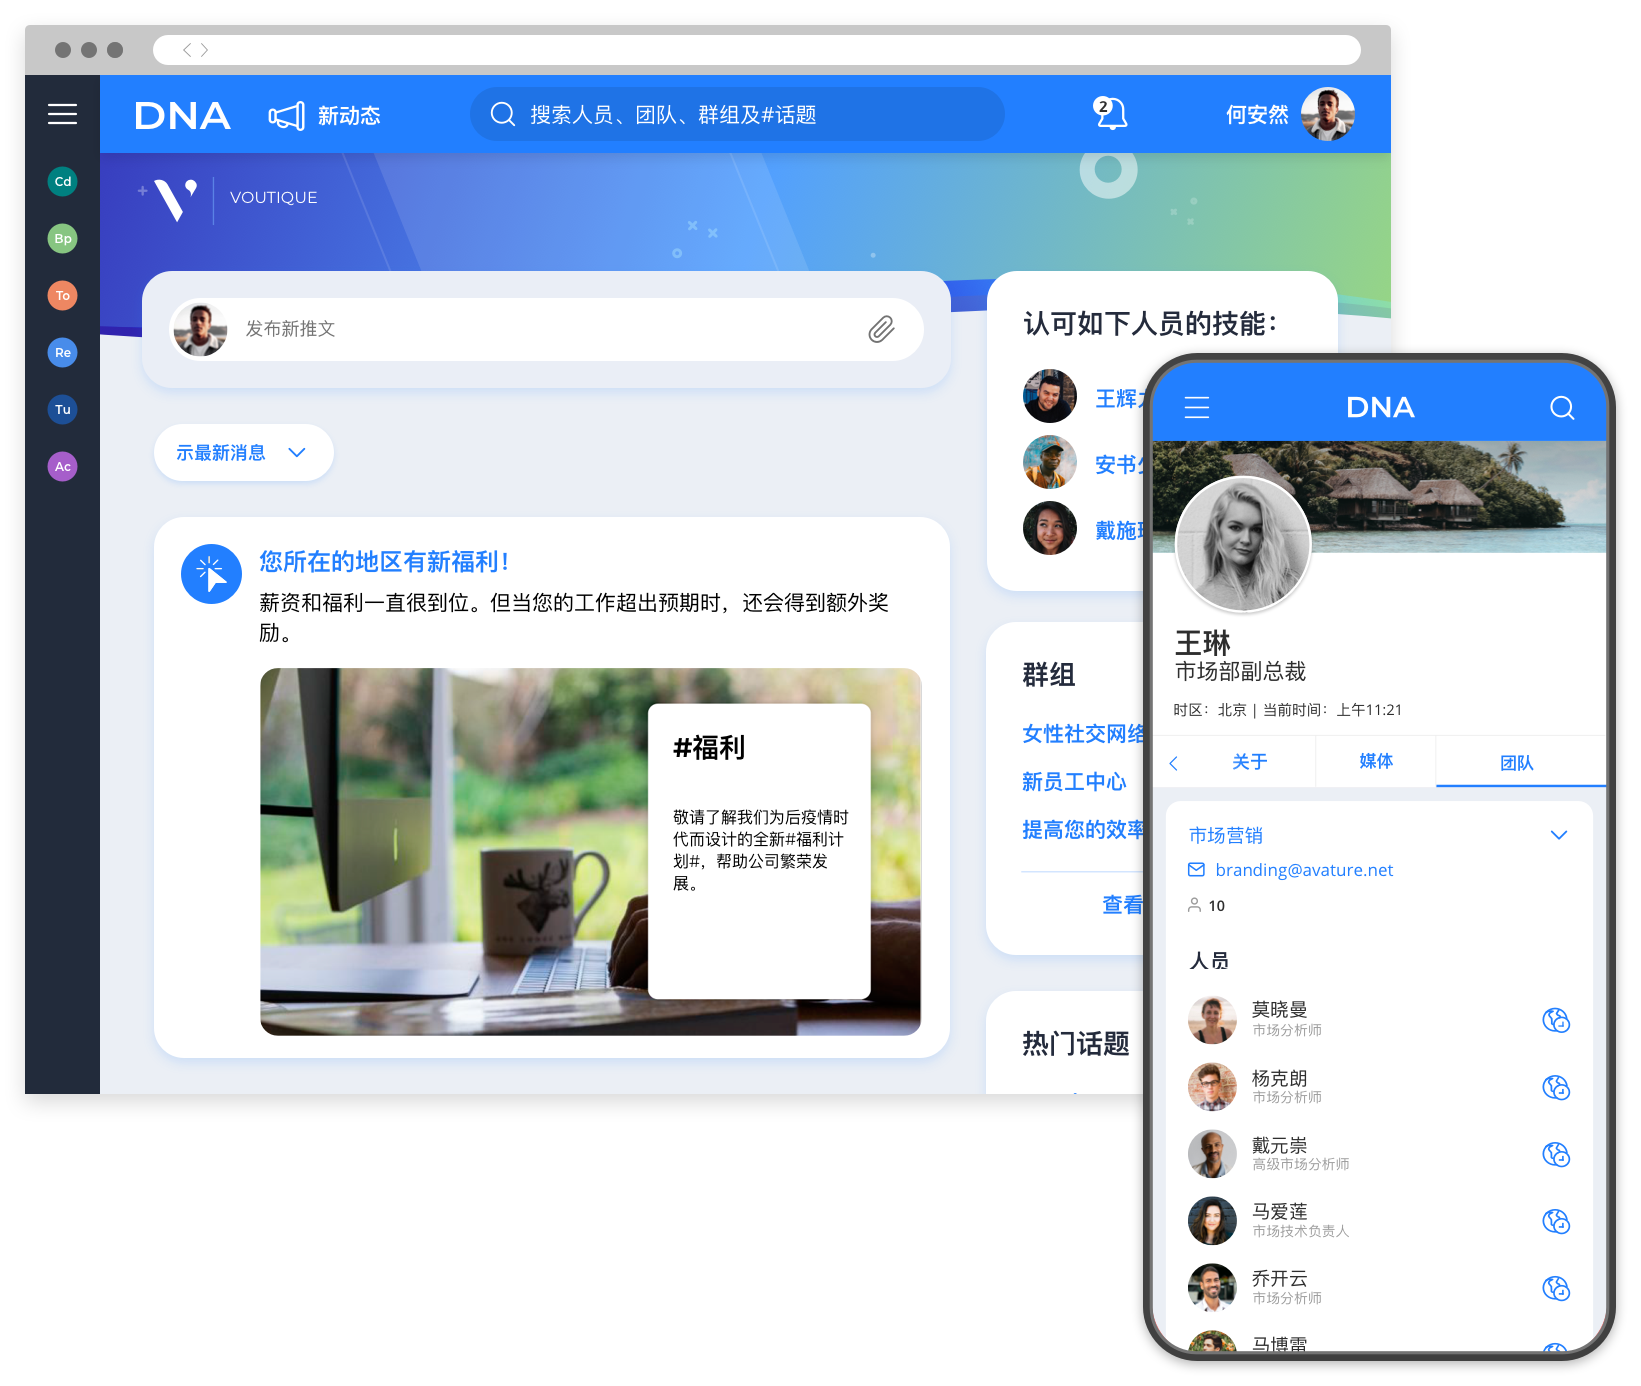The height and width of the screenshot is (1386, 1641).
Task: Click the globe icon beside 莫晓曼
Action: pos(1555,1020)
